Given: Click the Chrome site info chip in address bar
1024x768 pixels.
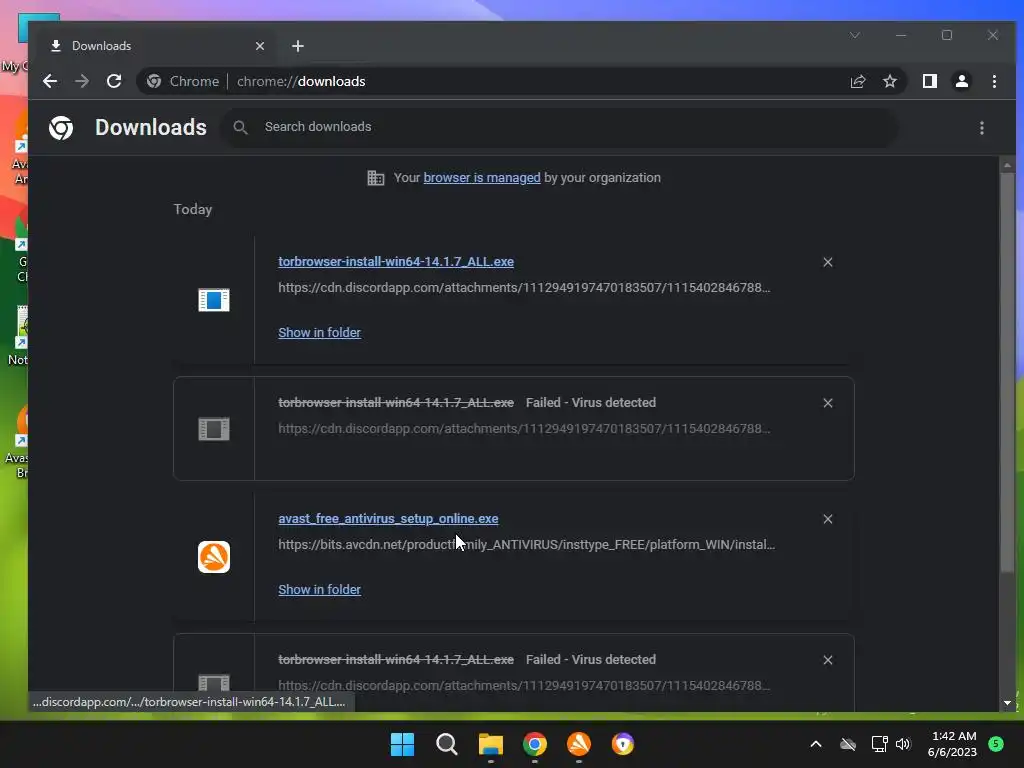Looking at the screenshot, I should 182,81.
